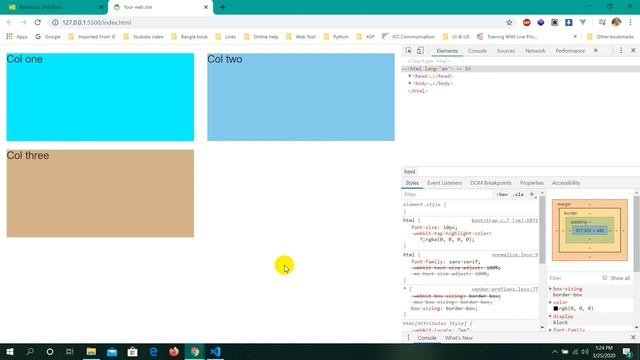640x360 pixels.
Task: Close the bottom drawer
Action: (633, 338)
